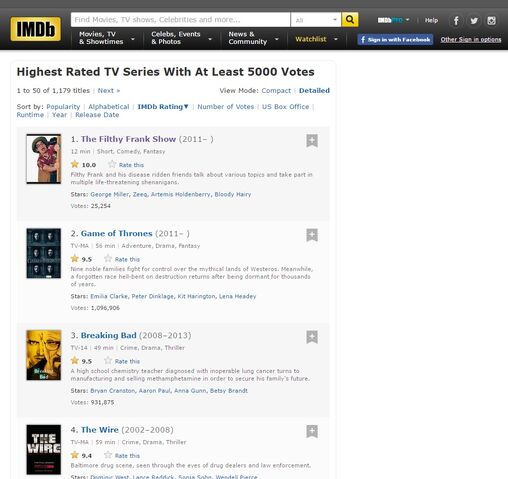Open search category All dropdown
Screen dimensions: 508x479
316,20
